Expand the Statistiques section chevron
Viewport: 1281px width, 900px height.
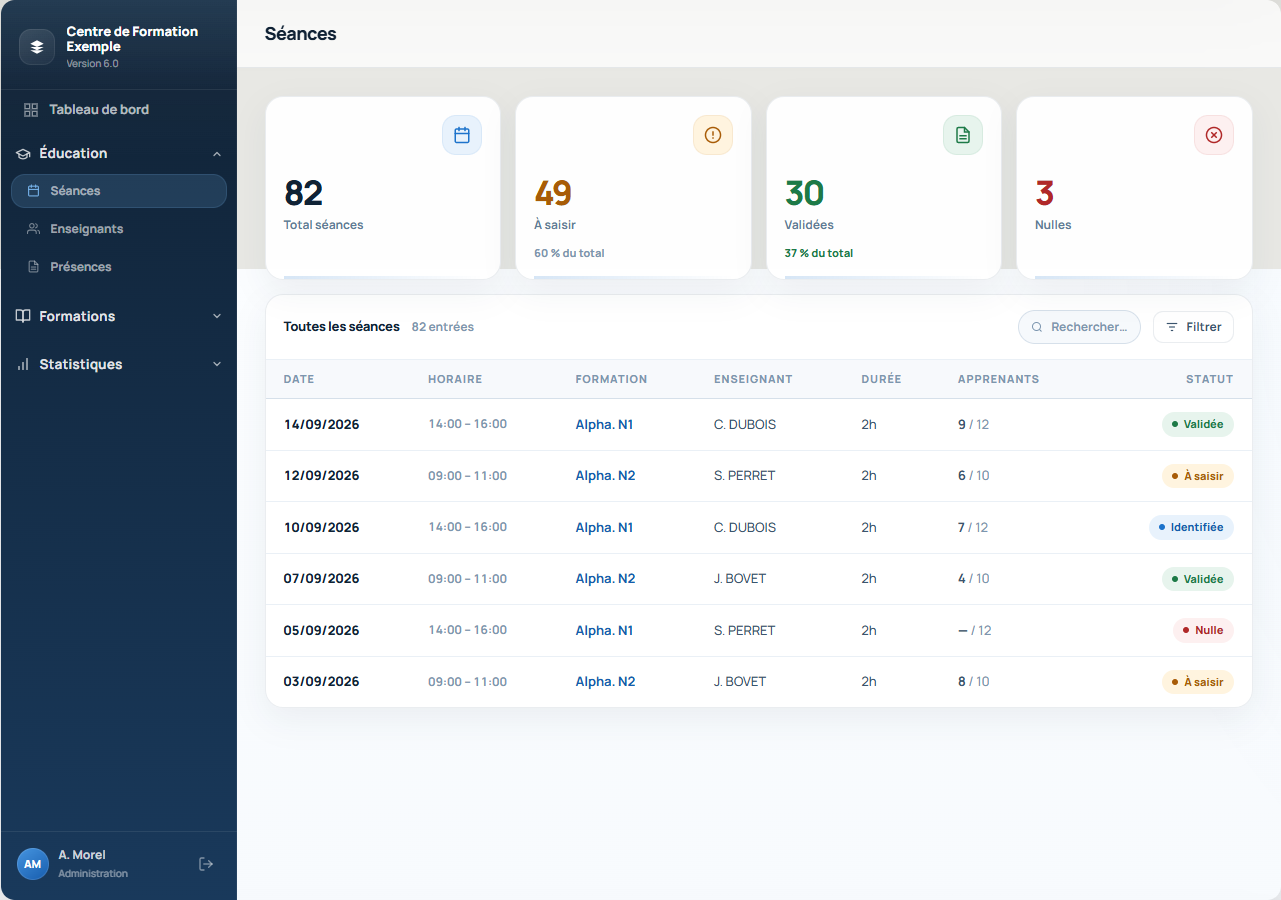point(217,365)
